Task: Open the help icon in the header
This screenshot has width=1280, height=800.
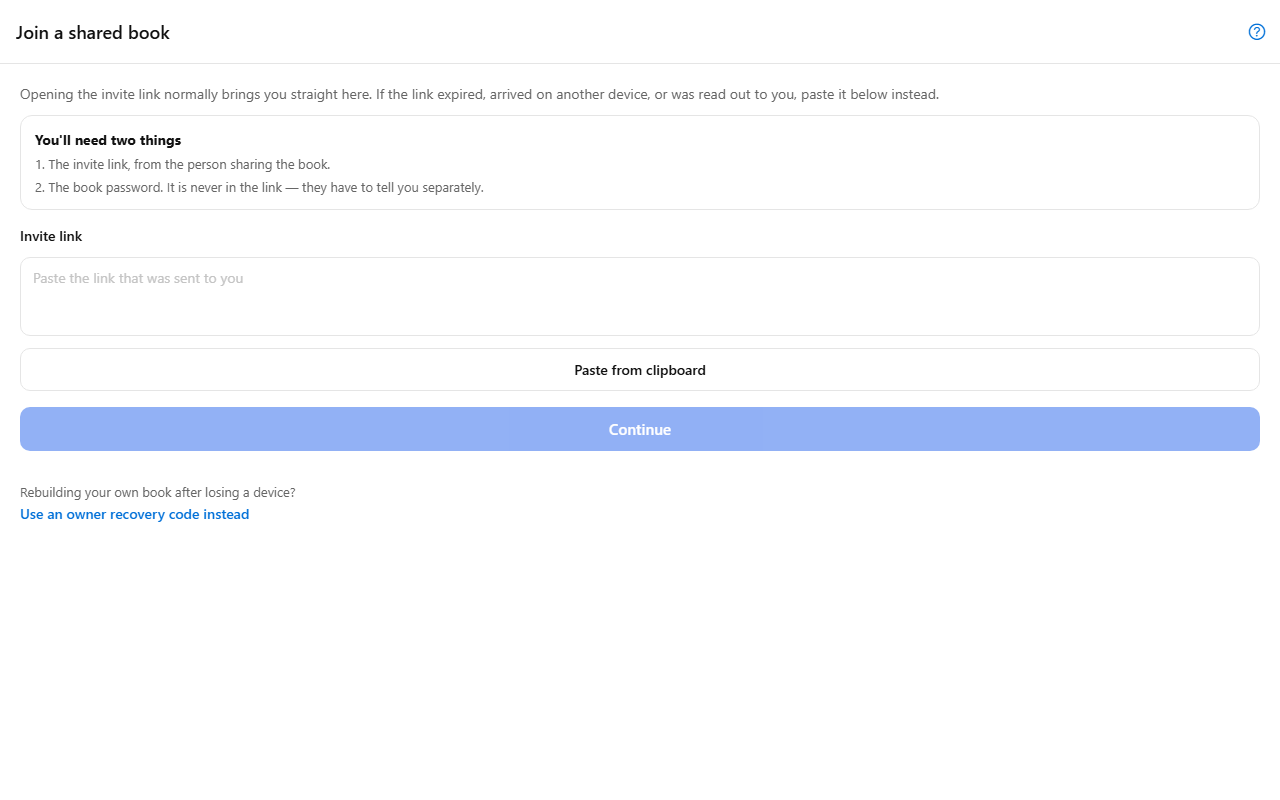Action: click(x=1257, y=32)
